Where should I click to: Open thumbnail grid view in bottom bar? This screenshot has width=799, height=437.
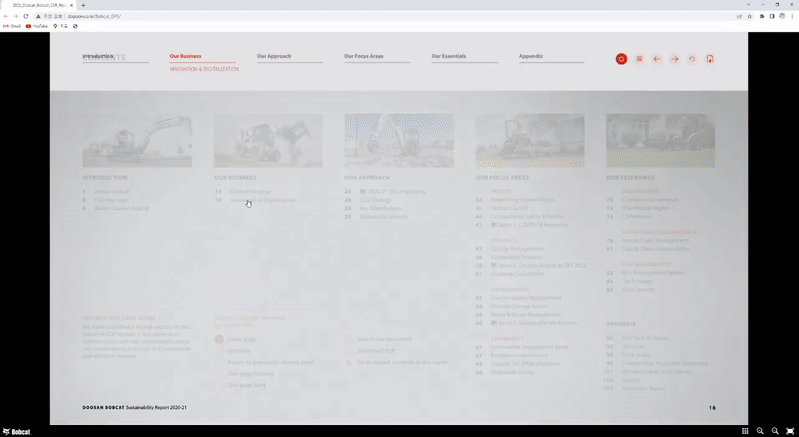tap(745, 431)
